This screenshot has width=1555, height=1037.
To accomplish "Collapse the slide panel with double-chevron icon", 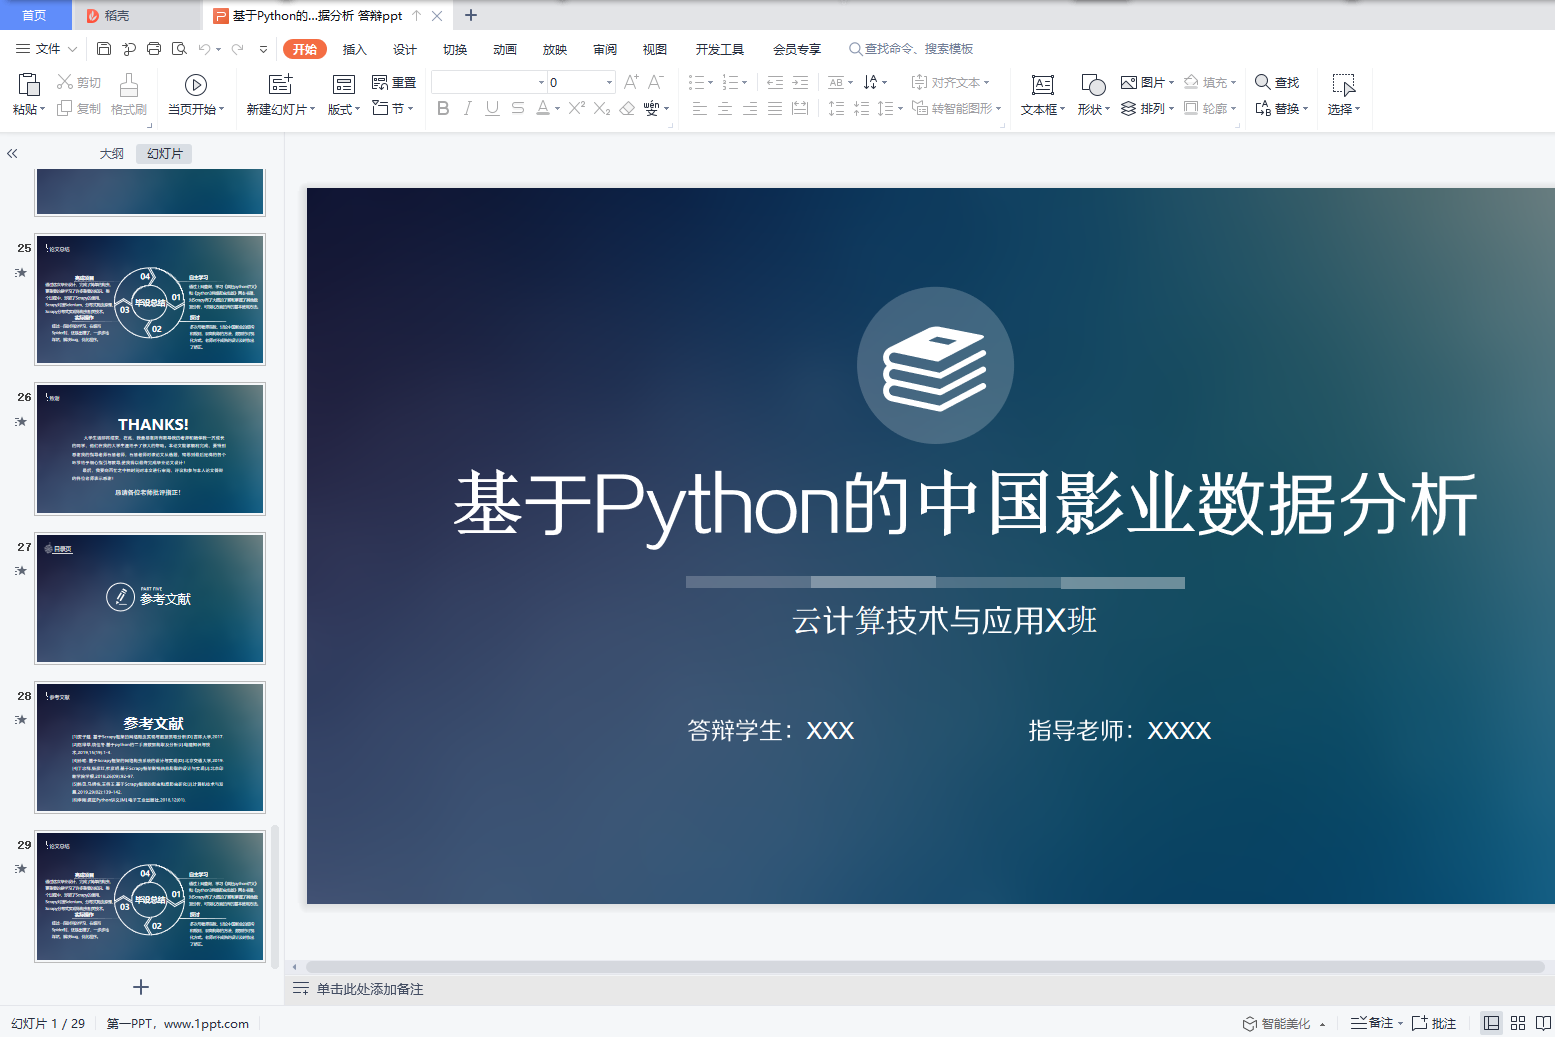I will pos(12,153).
